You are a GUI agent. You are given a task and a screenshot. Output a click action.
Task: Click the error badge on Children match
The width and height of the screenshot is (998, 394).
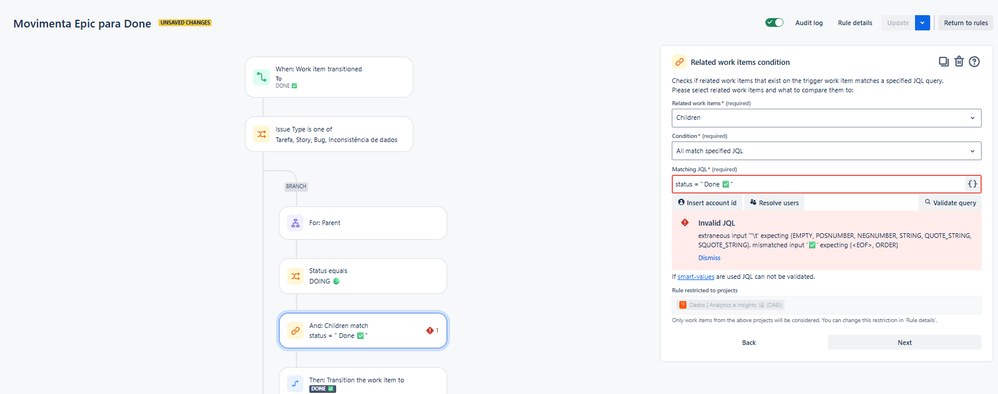432,330
